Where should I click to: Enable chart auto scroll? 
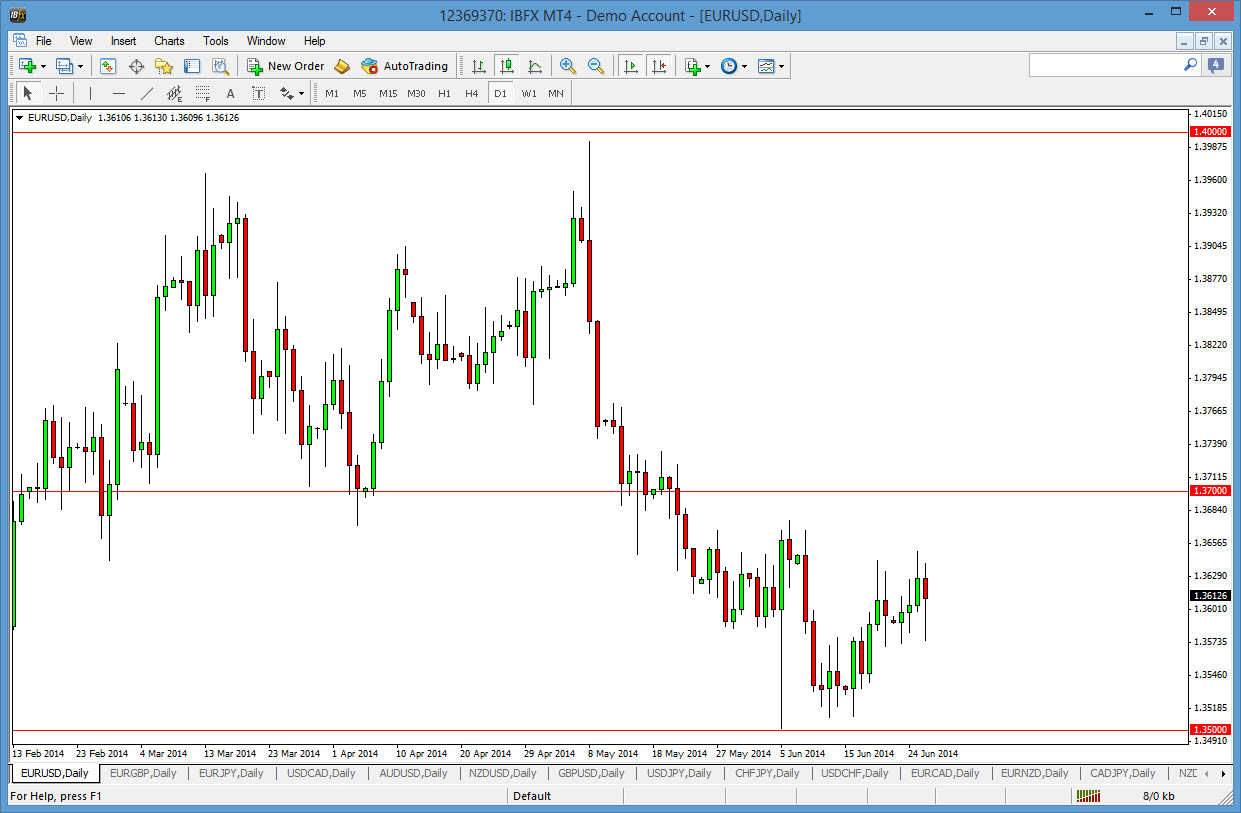[632, 66]
